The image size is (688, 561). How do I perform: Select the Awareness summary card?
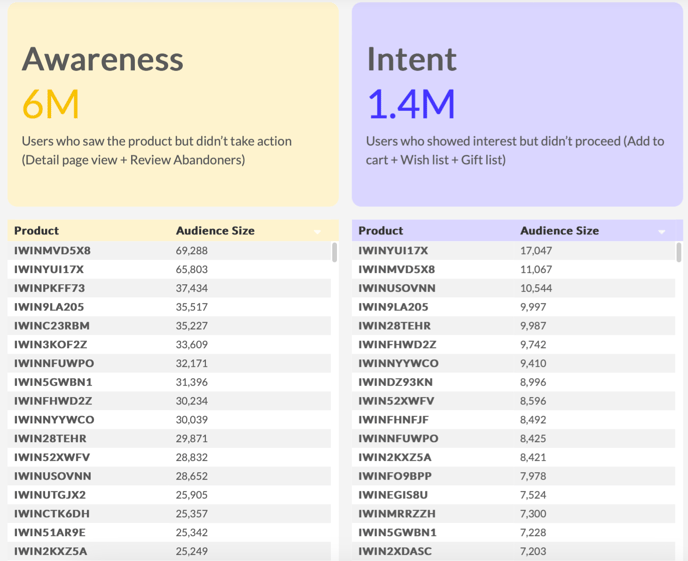point(173,104)
